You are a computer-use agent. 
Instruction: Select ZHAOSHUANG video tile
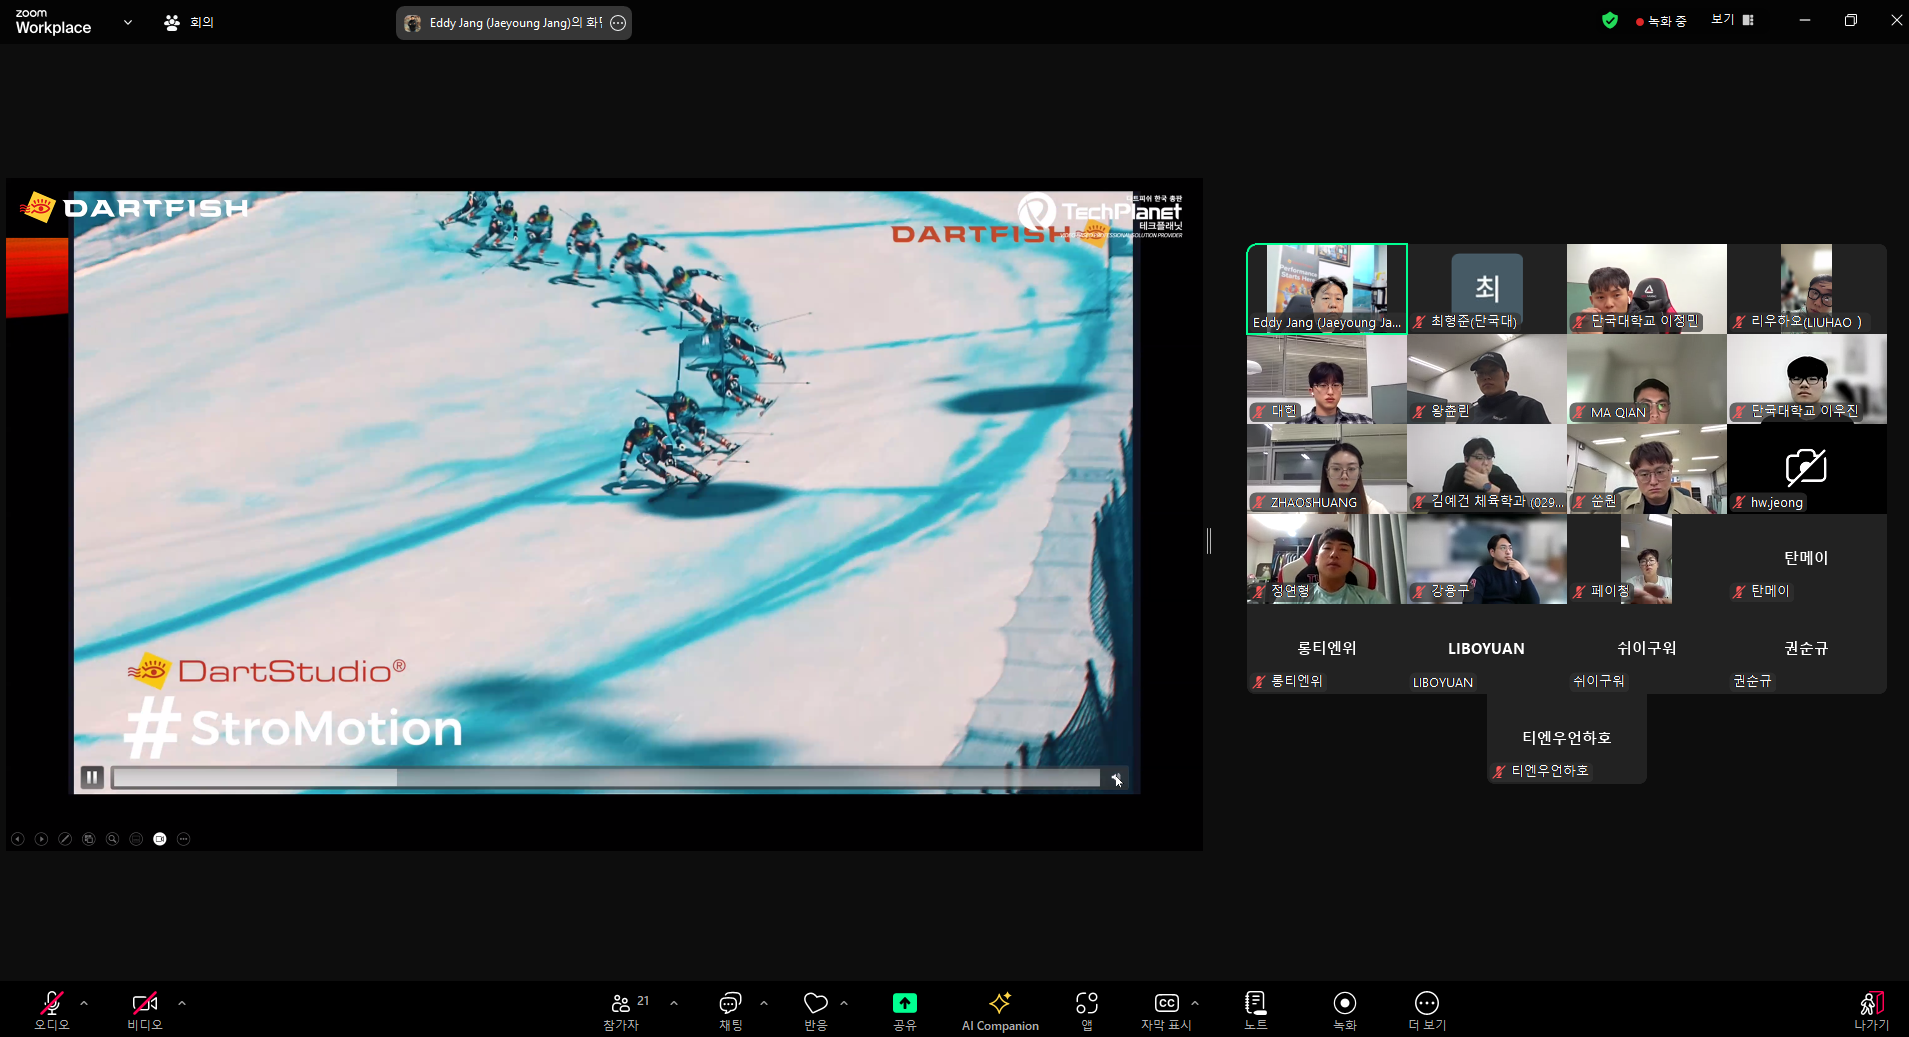pyautogui.click(x=1327, y=469)
